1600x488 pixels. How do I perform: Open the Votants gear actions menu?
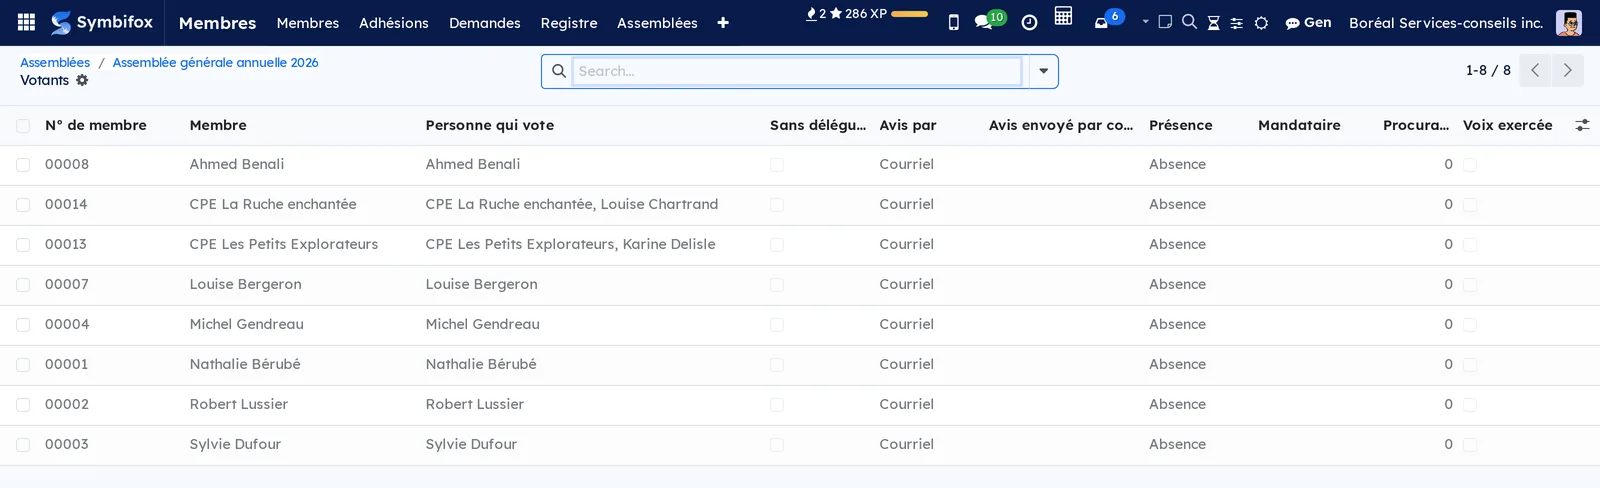pos(82,80)
